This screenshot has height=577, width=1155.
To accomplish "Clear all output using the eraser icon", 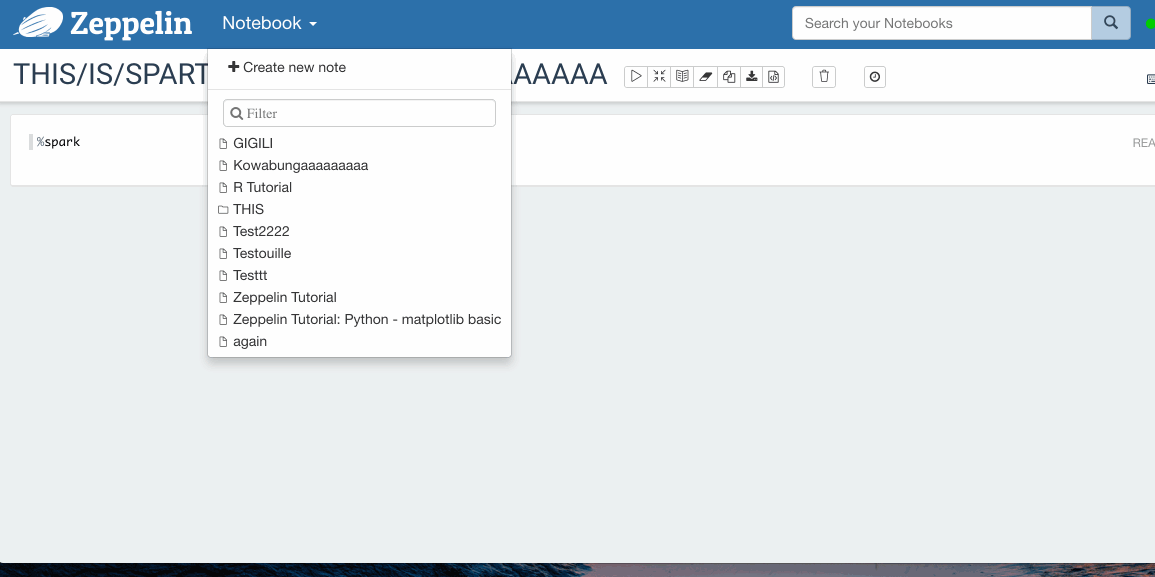I will click(705, 77).
